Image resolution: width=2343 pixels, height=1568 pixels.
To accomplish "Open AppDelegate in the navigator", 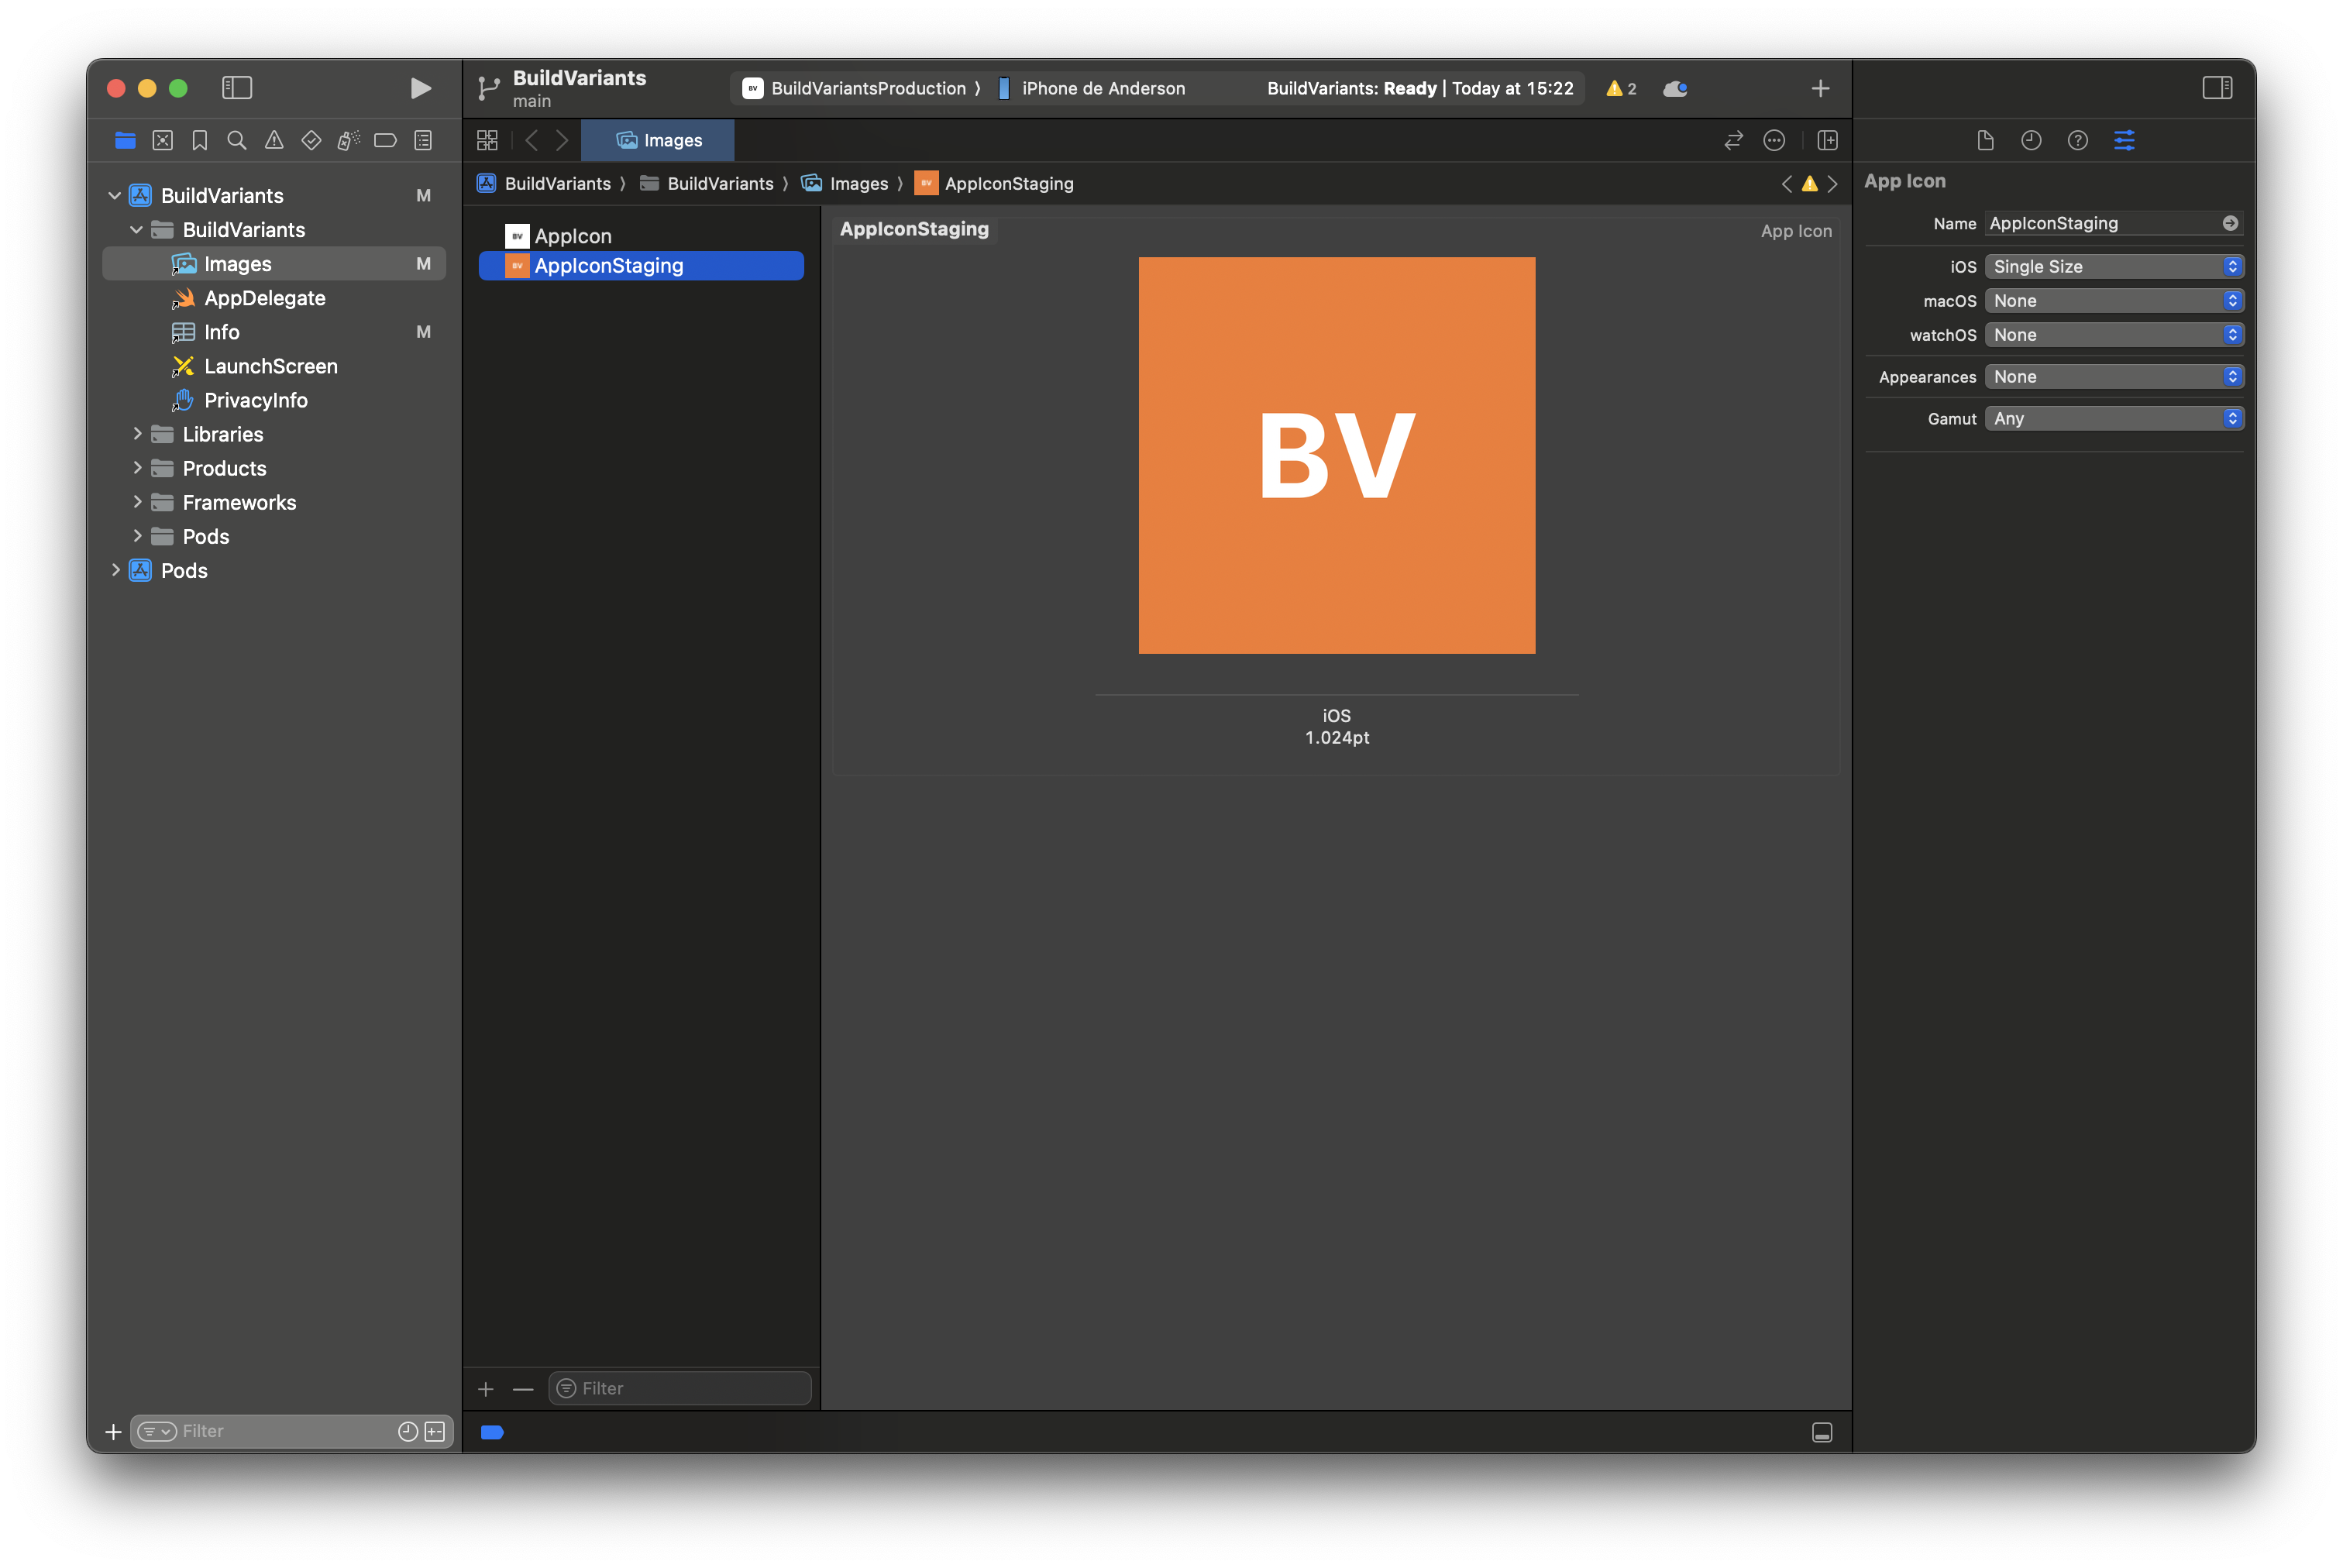I will (264, 298).
